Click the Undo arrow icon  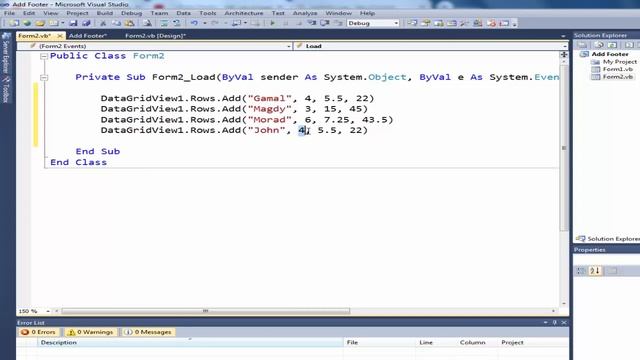[194, 23]
